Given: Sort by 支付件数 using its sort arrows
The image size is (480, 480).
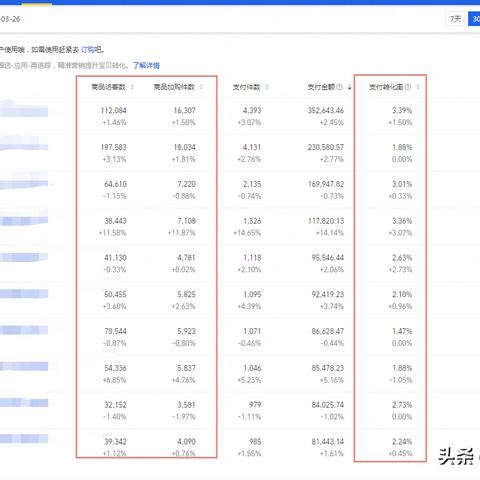Looking at the screenshot, I should pos(267,87).
